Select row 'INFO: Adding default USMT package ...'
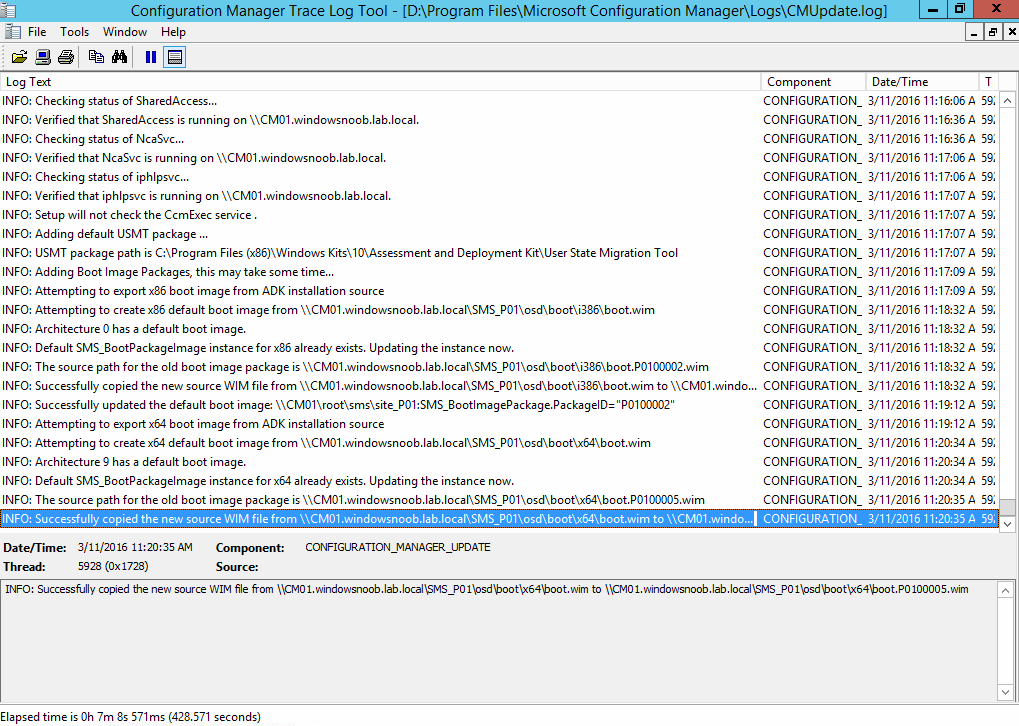1019x726 pixels. click(499, 234)
